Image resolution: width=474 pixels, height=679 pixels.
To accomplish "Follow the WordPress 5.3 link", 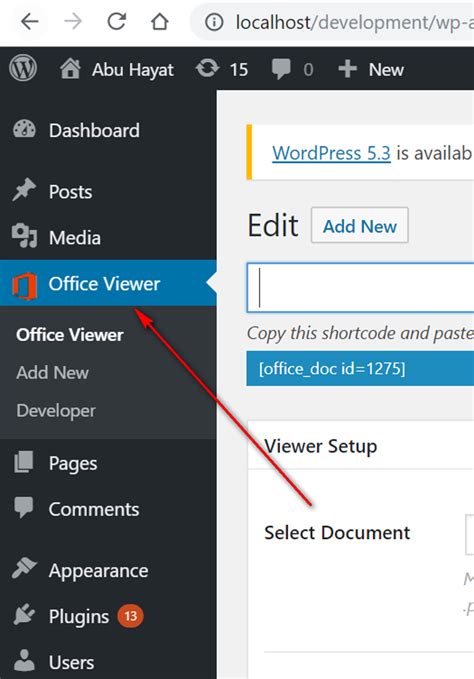I will pos(331,153).
